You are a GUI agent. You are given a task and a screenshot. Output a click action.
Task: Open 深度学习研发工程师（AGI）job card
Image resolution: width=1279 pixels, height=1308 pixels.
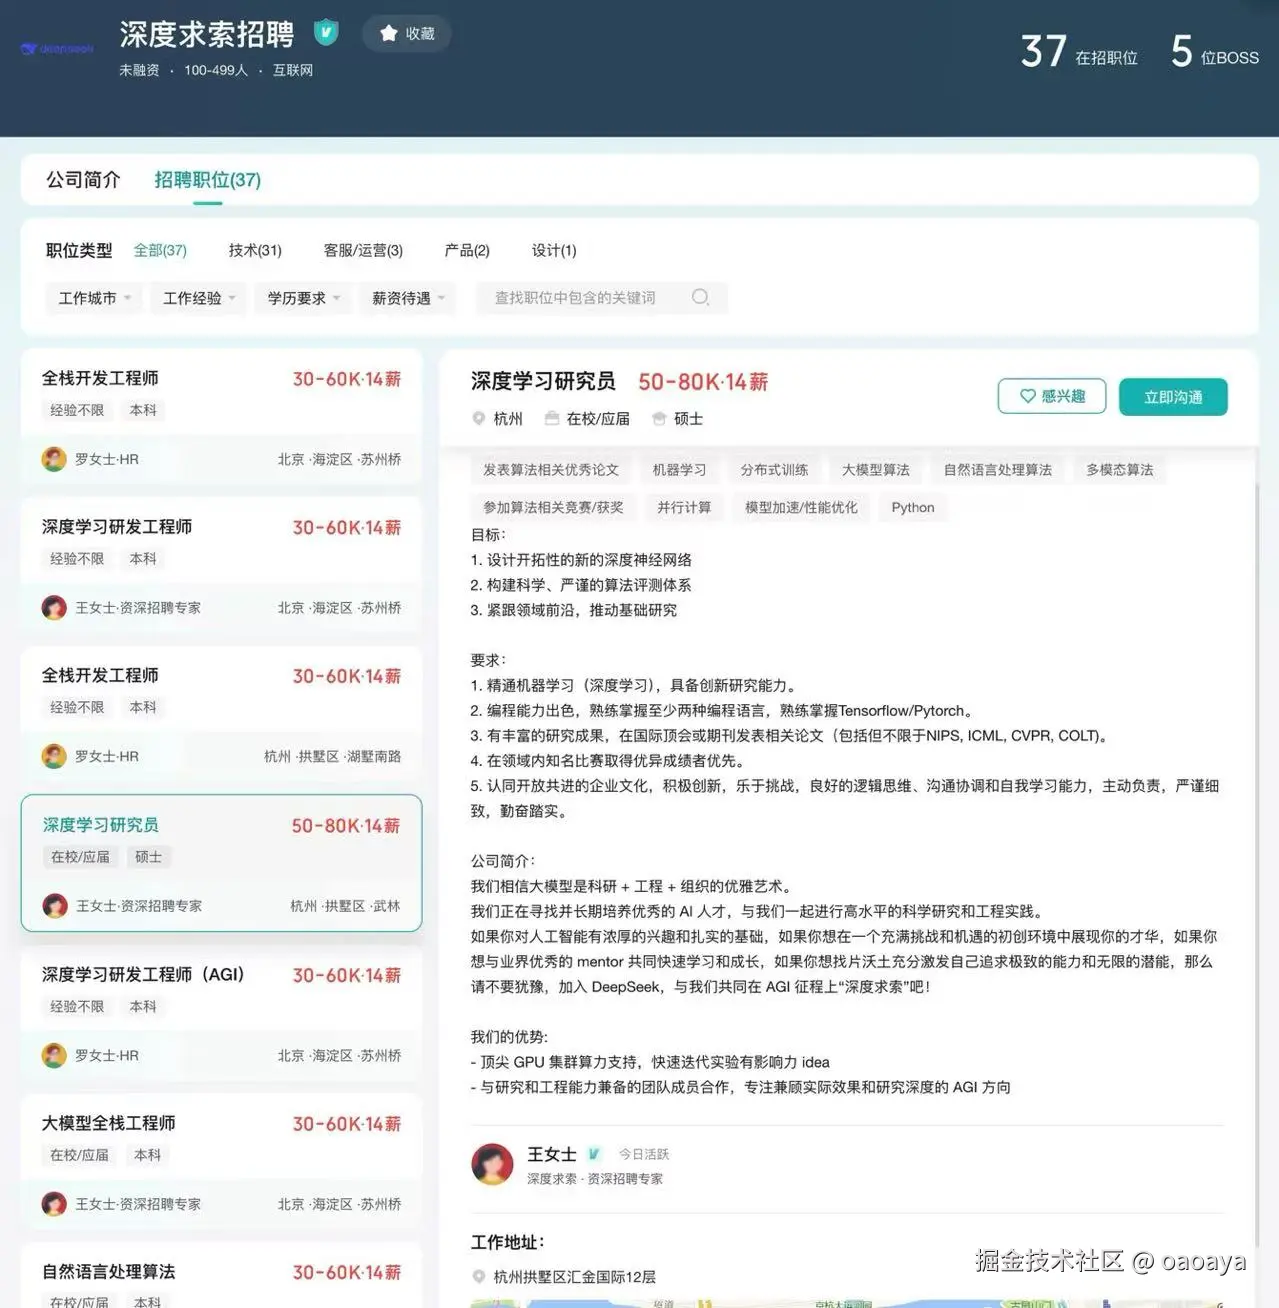click(221, 1012)
